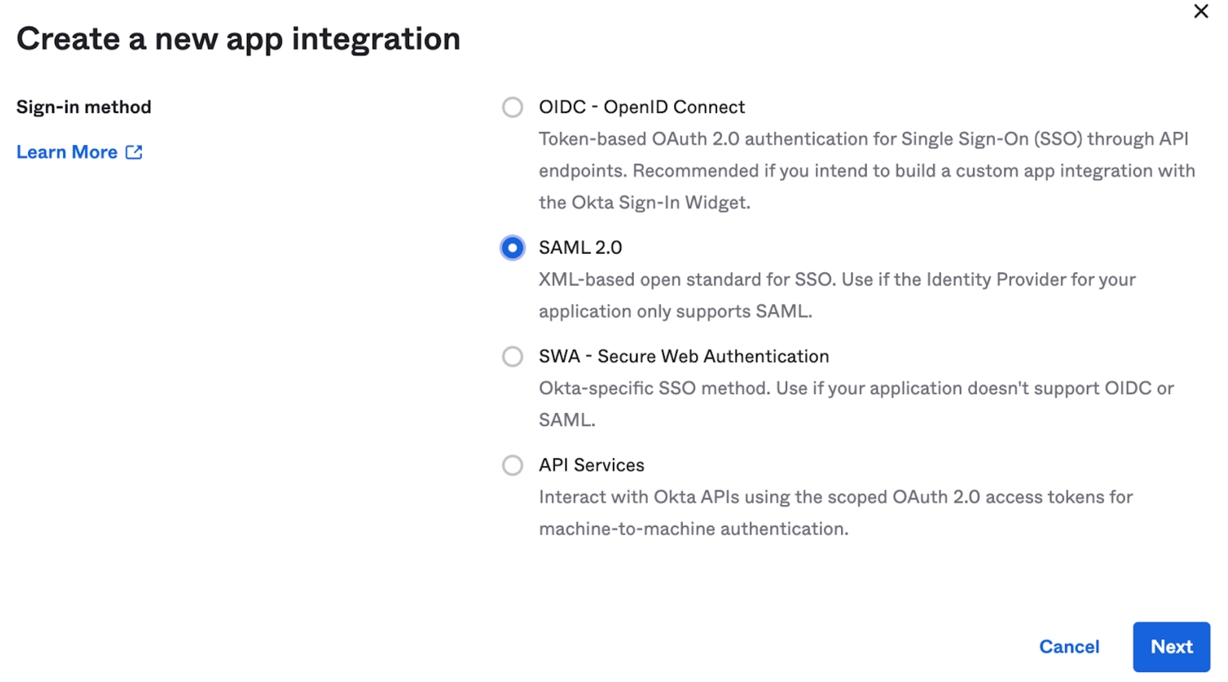Click the external link icon beside Learn More
The width and height of the screenshot is (1228, 682).
[x=134, y=152]
